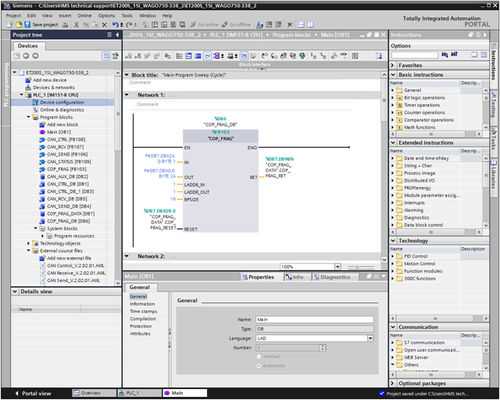Select the Manual number radio button
Viewport: 500px width, 400px height.
(259, 356)
